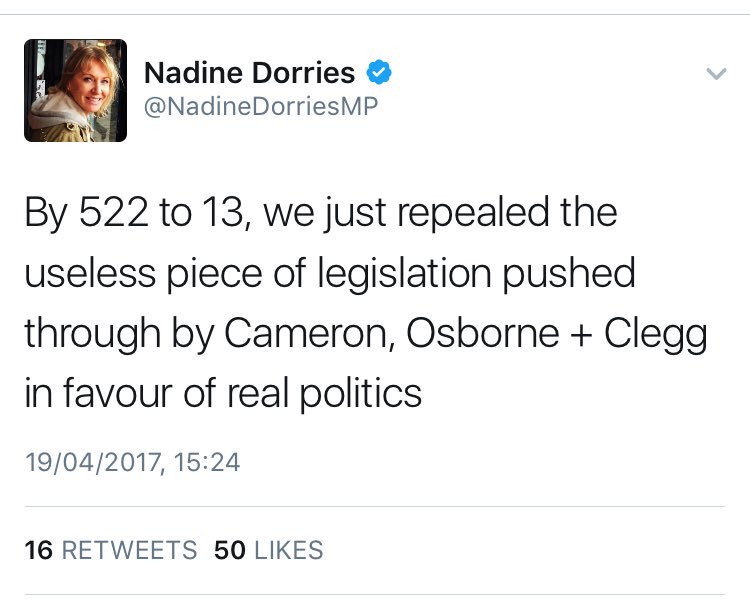Click the retweet count number 16

[x=38, y=550]
